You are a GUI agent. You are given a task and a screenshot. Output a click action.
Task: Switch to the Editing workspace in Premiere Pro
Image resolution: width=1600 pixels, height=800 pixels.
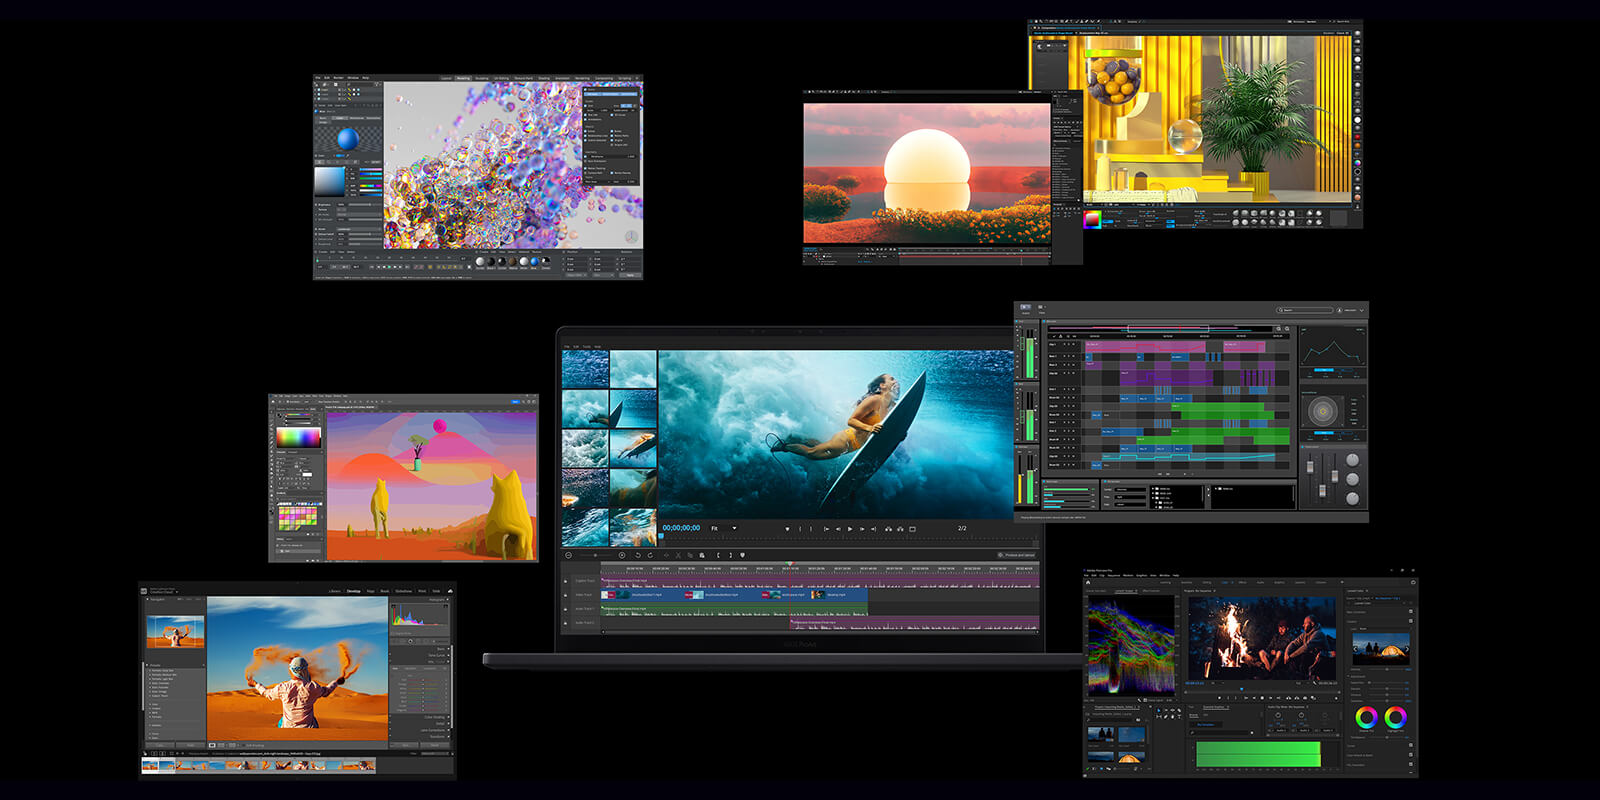click(x=1207, y=582)
